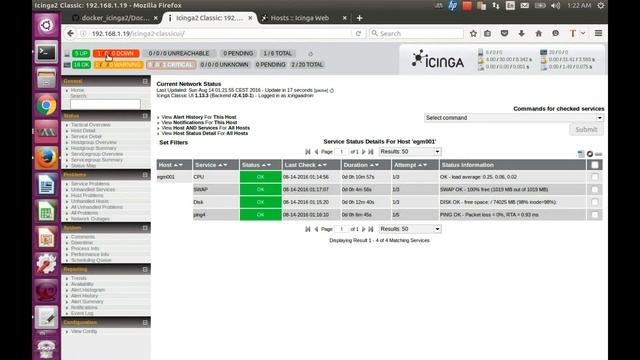The height and width of the screenshot is (360, 640).
Task: Click host name egm001 in table
Action: (166, 177)
